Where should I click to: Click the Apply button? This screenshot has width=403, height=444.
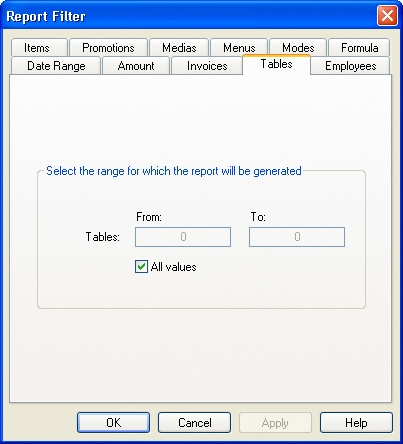[275, 423]
